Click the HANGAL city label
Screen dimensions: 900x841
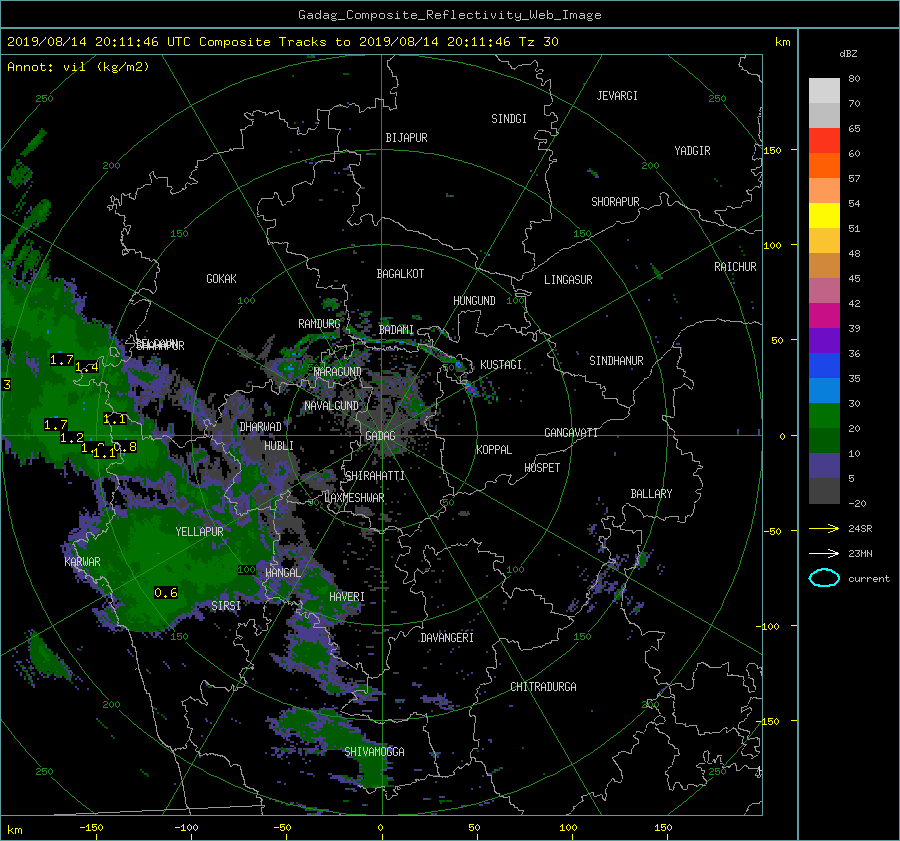pos(282,573)
